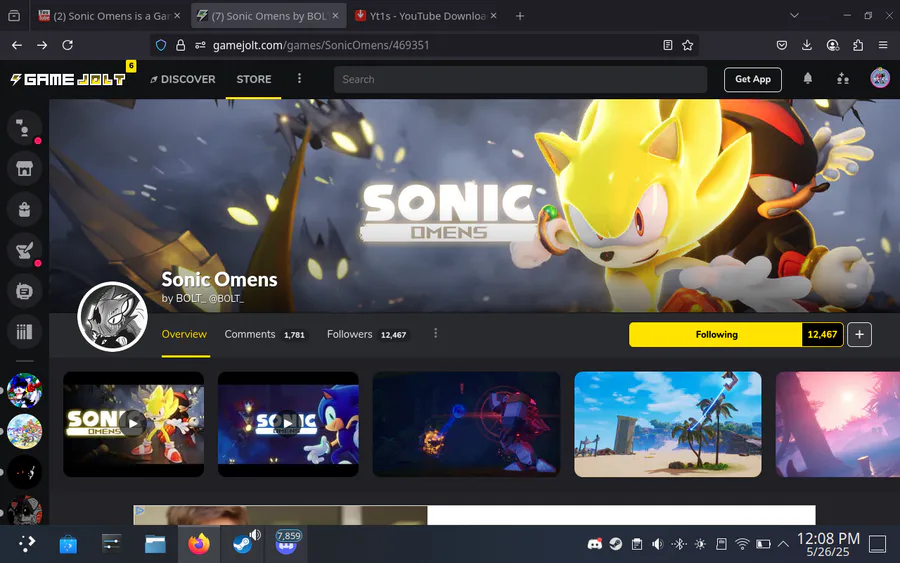
Task: Open the application launcher in taskbar
Action: pyautogui.click(x=25, y=543)
